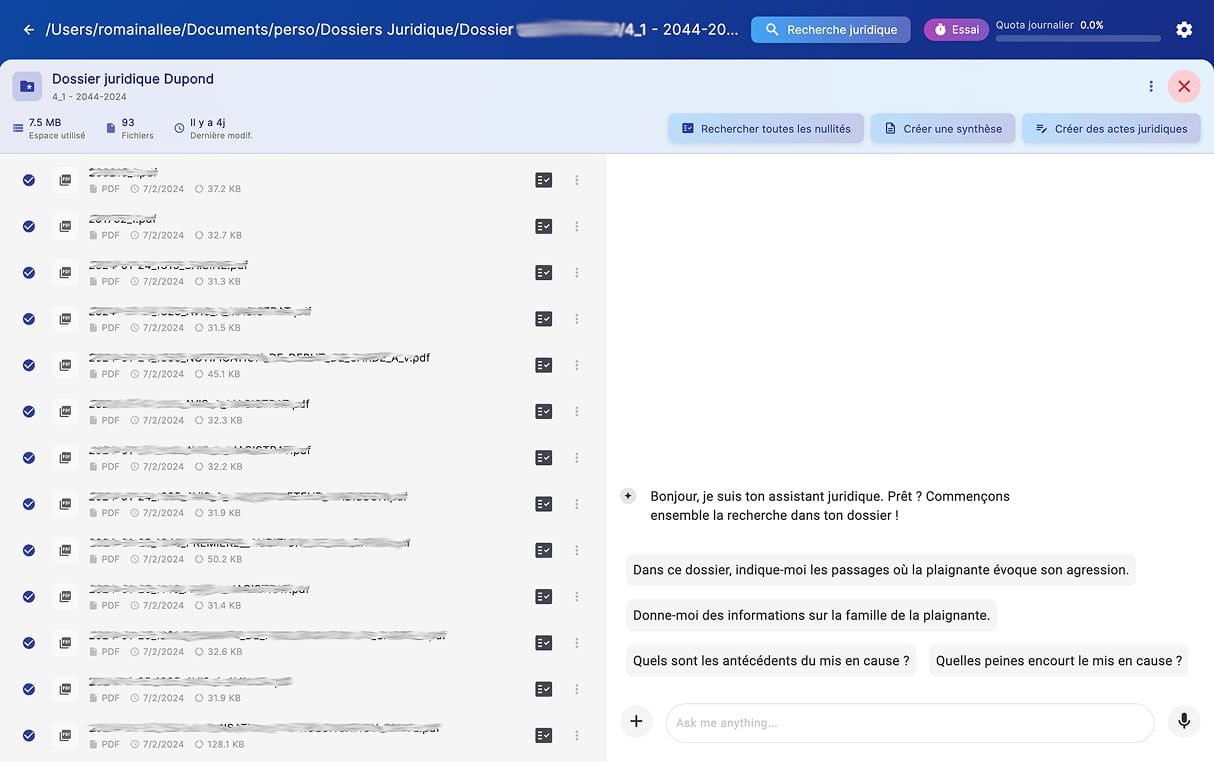The image size is (1214, 762).
Task: Click the checklist icon for the 37.2 KB file
Action: coord(544,180)
